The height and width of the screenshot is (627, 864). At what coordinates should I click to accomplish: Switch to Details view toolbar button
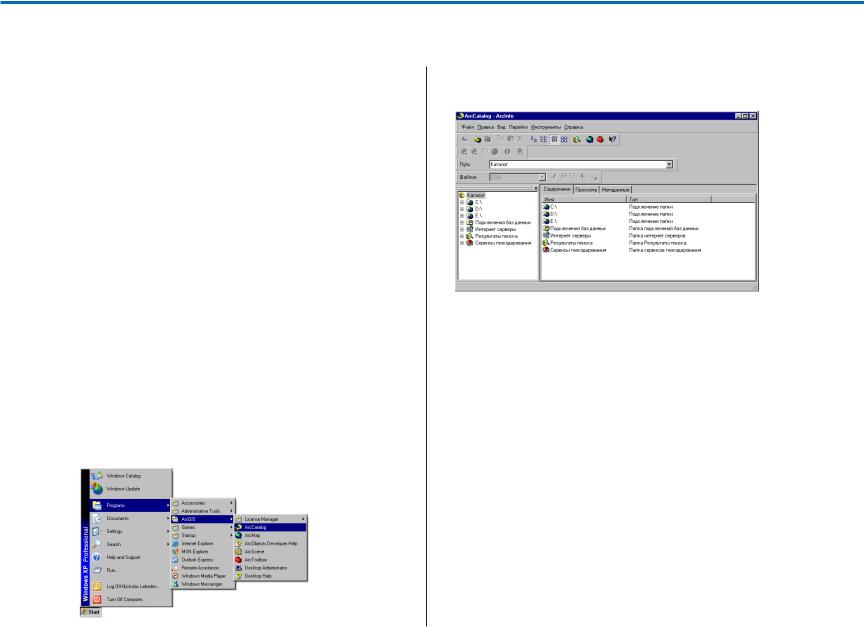[554, 139]
